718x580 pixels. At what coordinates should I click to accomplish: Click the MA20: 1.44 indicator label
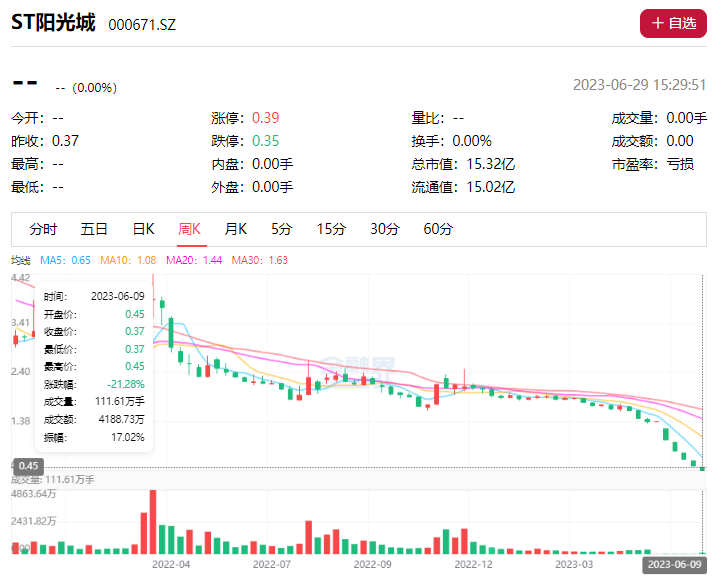194,260
